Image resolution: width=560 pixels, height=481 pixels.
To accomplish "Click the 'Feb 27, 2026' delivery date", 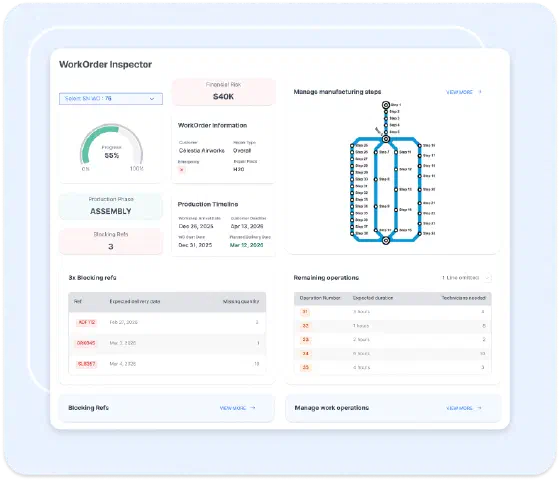I will point(124,322).
